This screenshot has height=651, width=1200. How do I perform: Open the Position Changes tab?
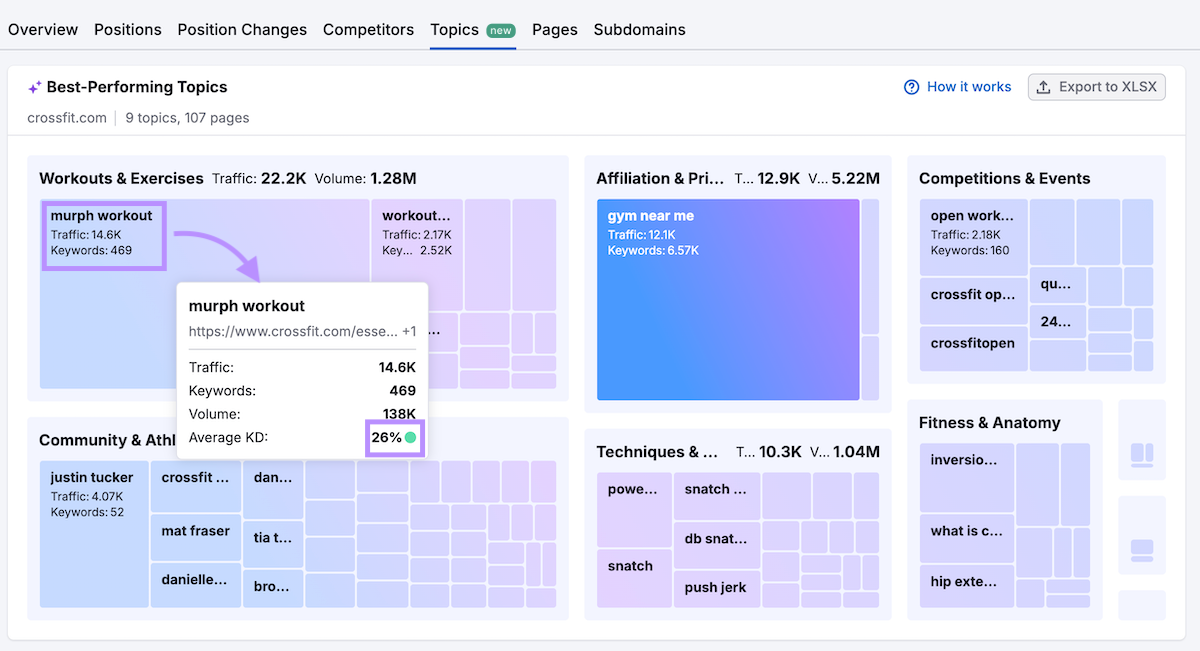242,30
